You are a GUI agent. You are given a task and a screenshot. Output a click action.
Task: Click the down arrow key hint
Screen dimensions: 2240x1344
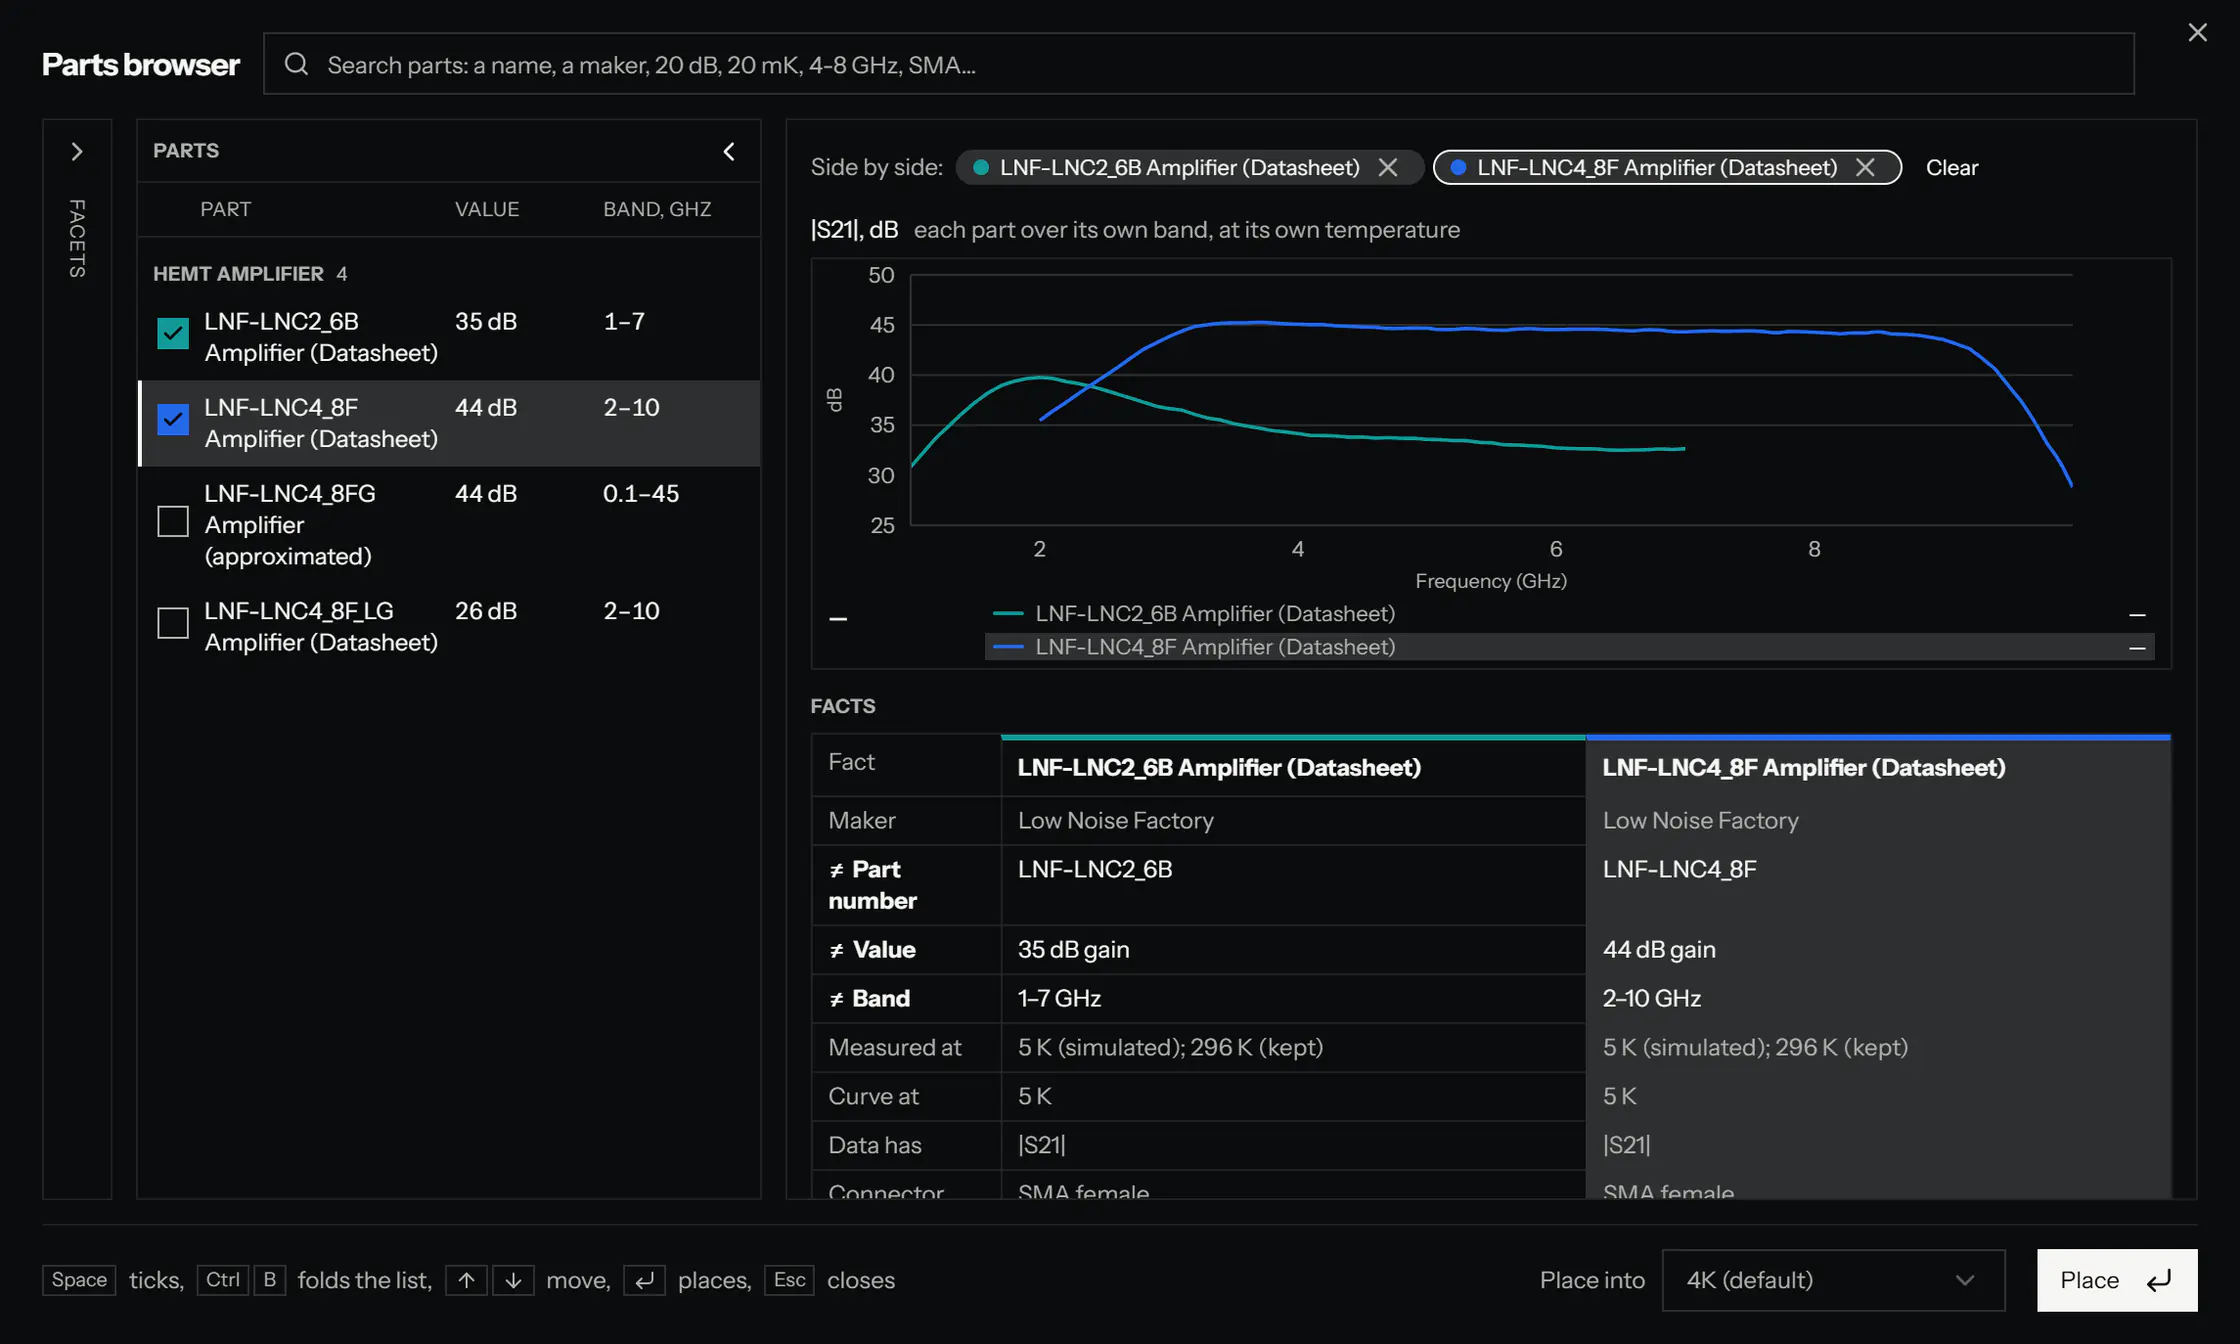click(513, 1280)
